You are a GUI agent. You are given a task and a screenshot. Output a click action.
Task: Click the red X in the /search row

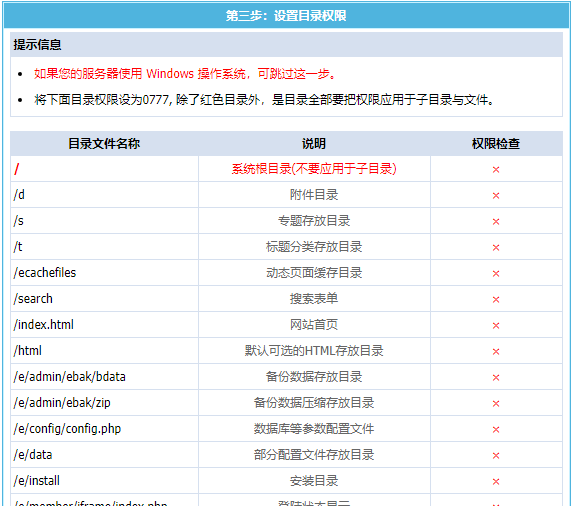(496, 300)
